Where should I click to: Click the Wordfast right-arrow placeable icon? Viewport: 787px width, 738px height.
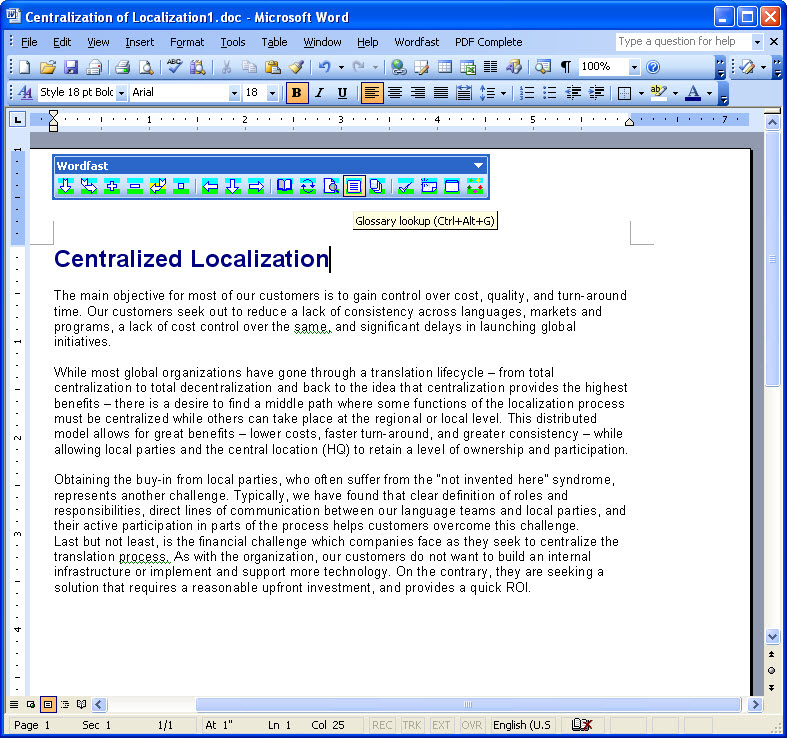point(256,186)
